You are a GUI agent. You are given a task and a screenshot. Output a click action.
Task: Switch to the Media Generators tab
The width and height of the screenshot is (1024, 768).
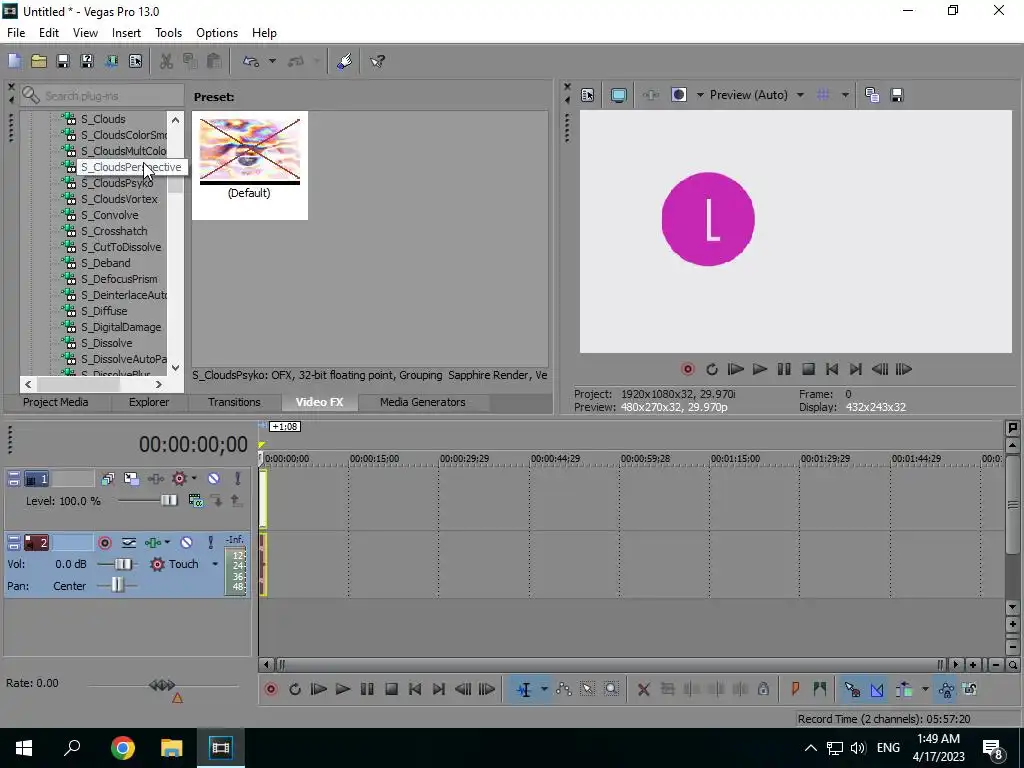[x=423, y=402]
